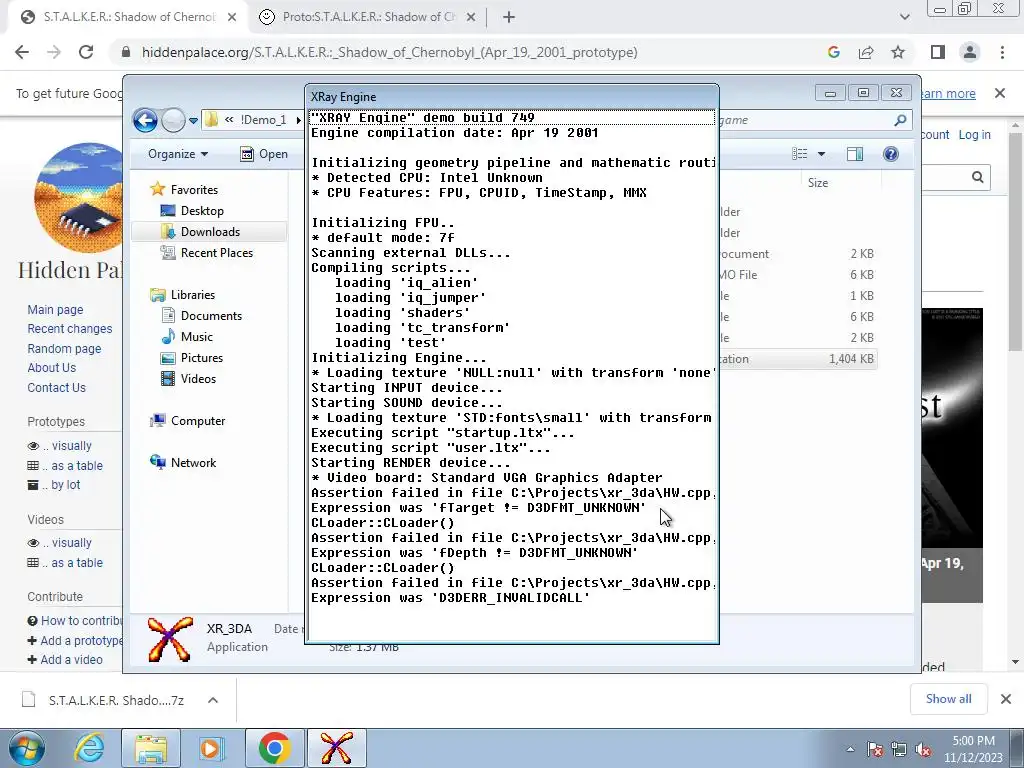Click the Hidden Palace search magnifier

click(x=977, y=177)
